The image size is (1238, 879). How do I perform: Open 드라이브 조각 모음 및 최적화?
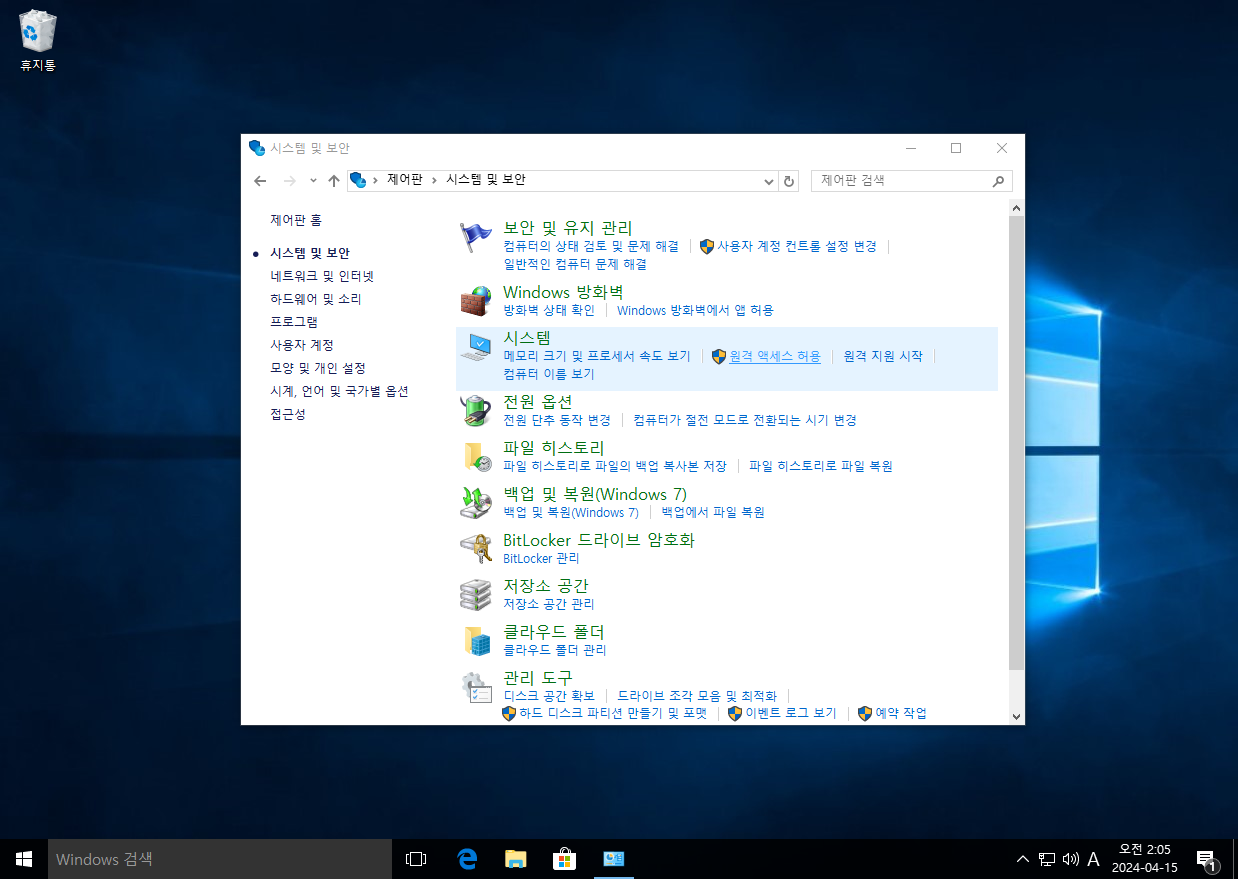click(x=697, y=696)
